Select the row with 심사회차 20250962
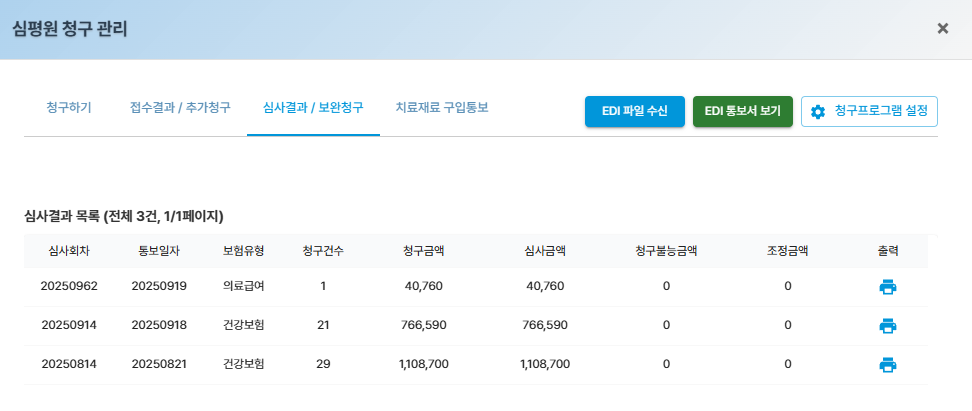Screen dimensions: 972x411 [x=69, y=287]
